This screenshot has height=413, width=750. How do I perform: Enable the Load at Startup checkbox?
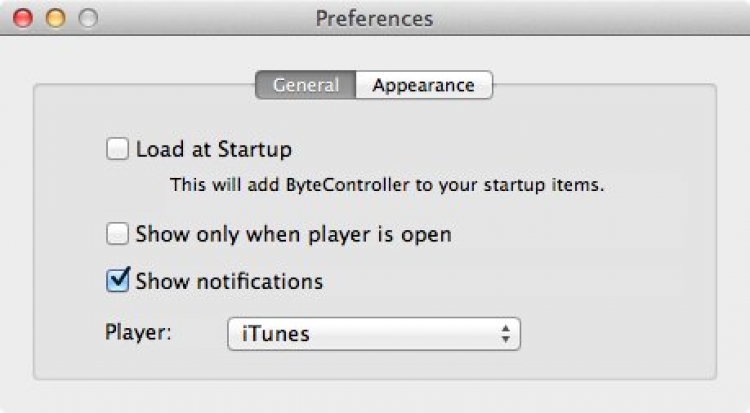118,150
